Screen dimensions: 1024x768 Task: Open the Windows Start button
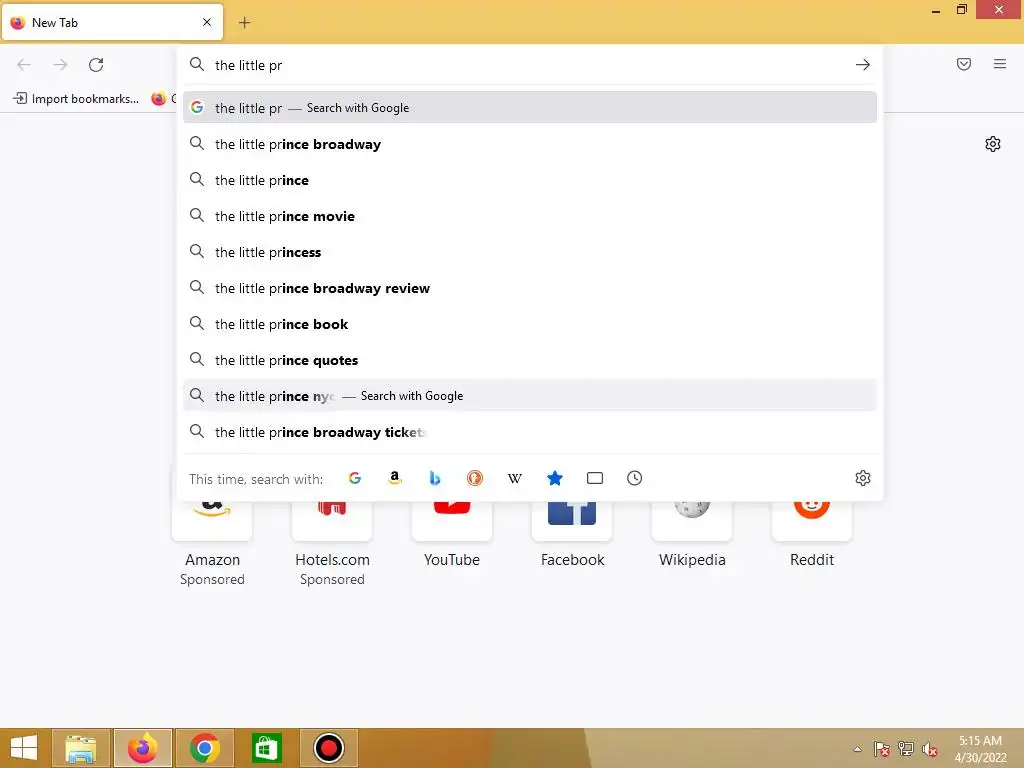pyautogui.click(x=24, y=748)
